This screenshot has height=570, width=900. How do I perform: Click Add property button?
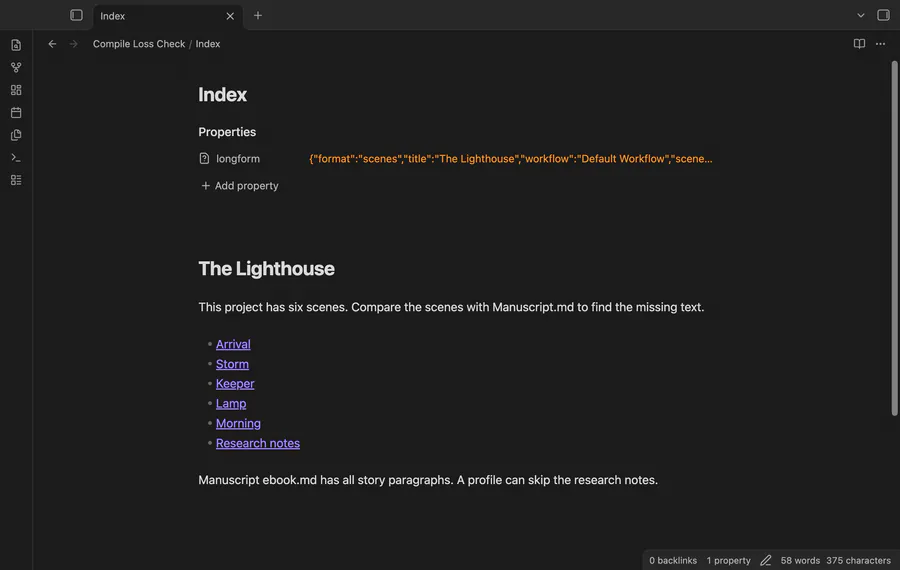coord(239,185)
